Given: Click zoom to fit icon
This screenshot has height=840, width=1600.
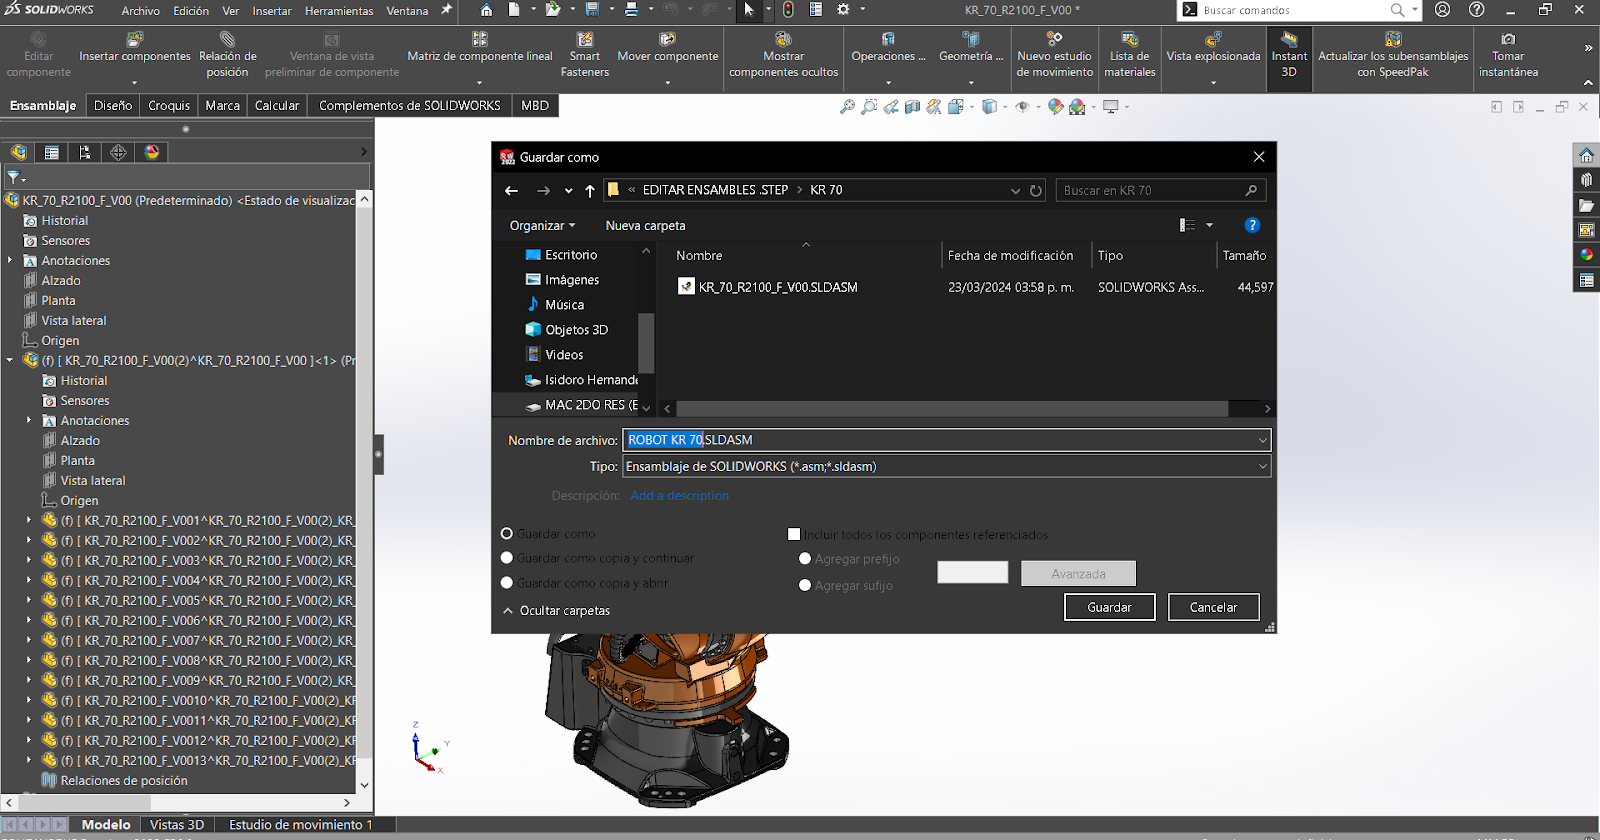Looking at the screenshot, I should point(847,106).
